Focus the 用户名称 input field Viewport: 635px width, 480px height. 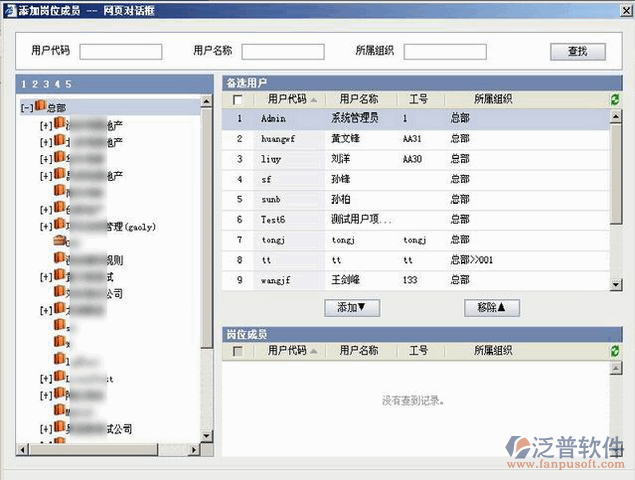pos(282,52)
